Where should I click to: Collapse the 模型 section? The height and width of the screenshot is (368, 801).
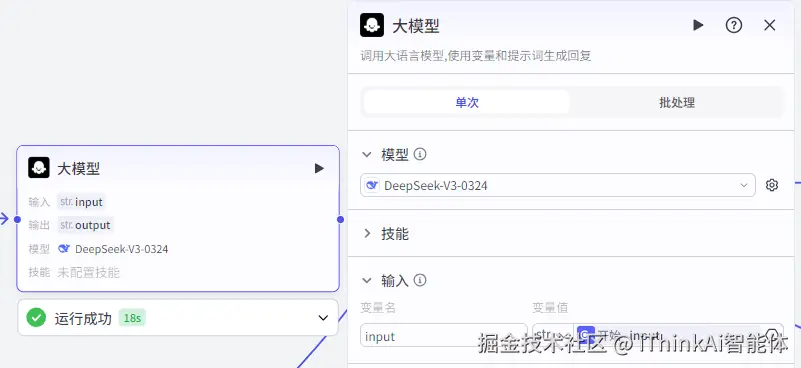[x=367, y=154]
